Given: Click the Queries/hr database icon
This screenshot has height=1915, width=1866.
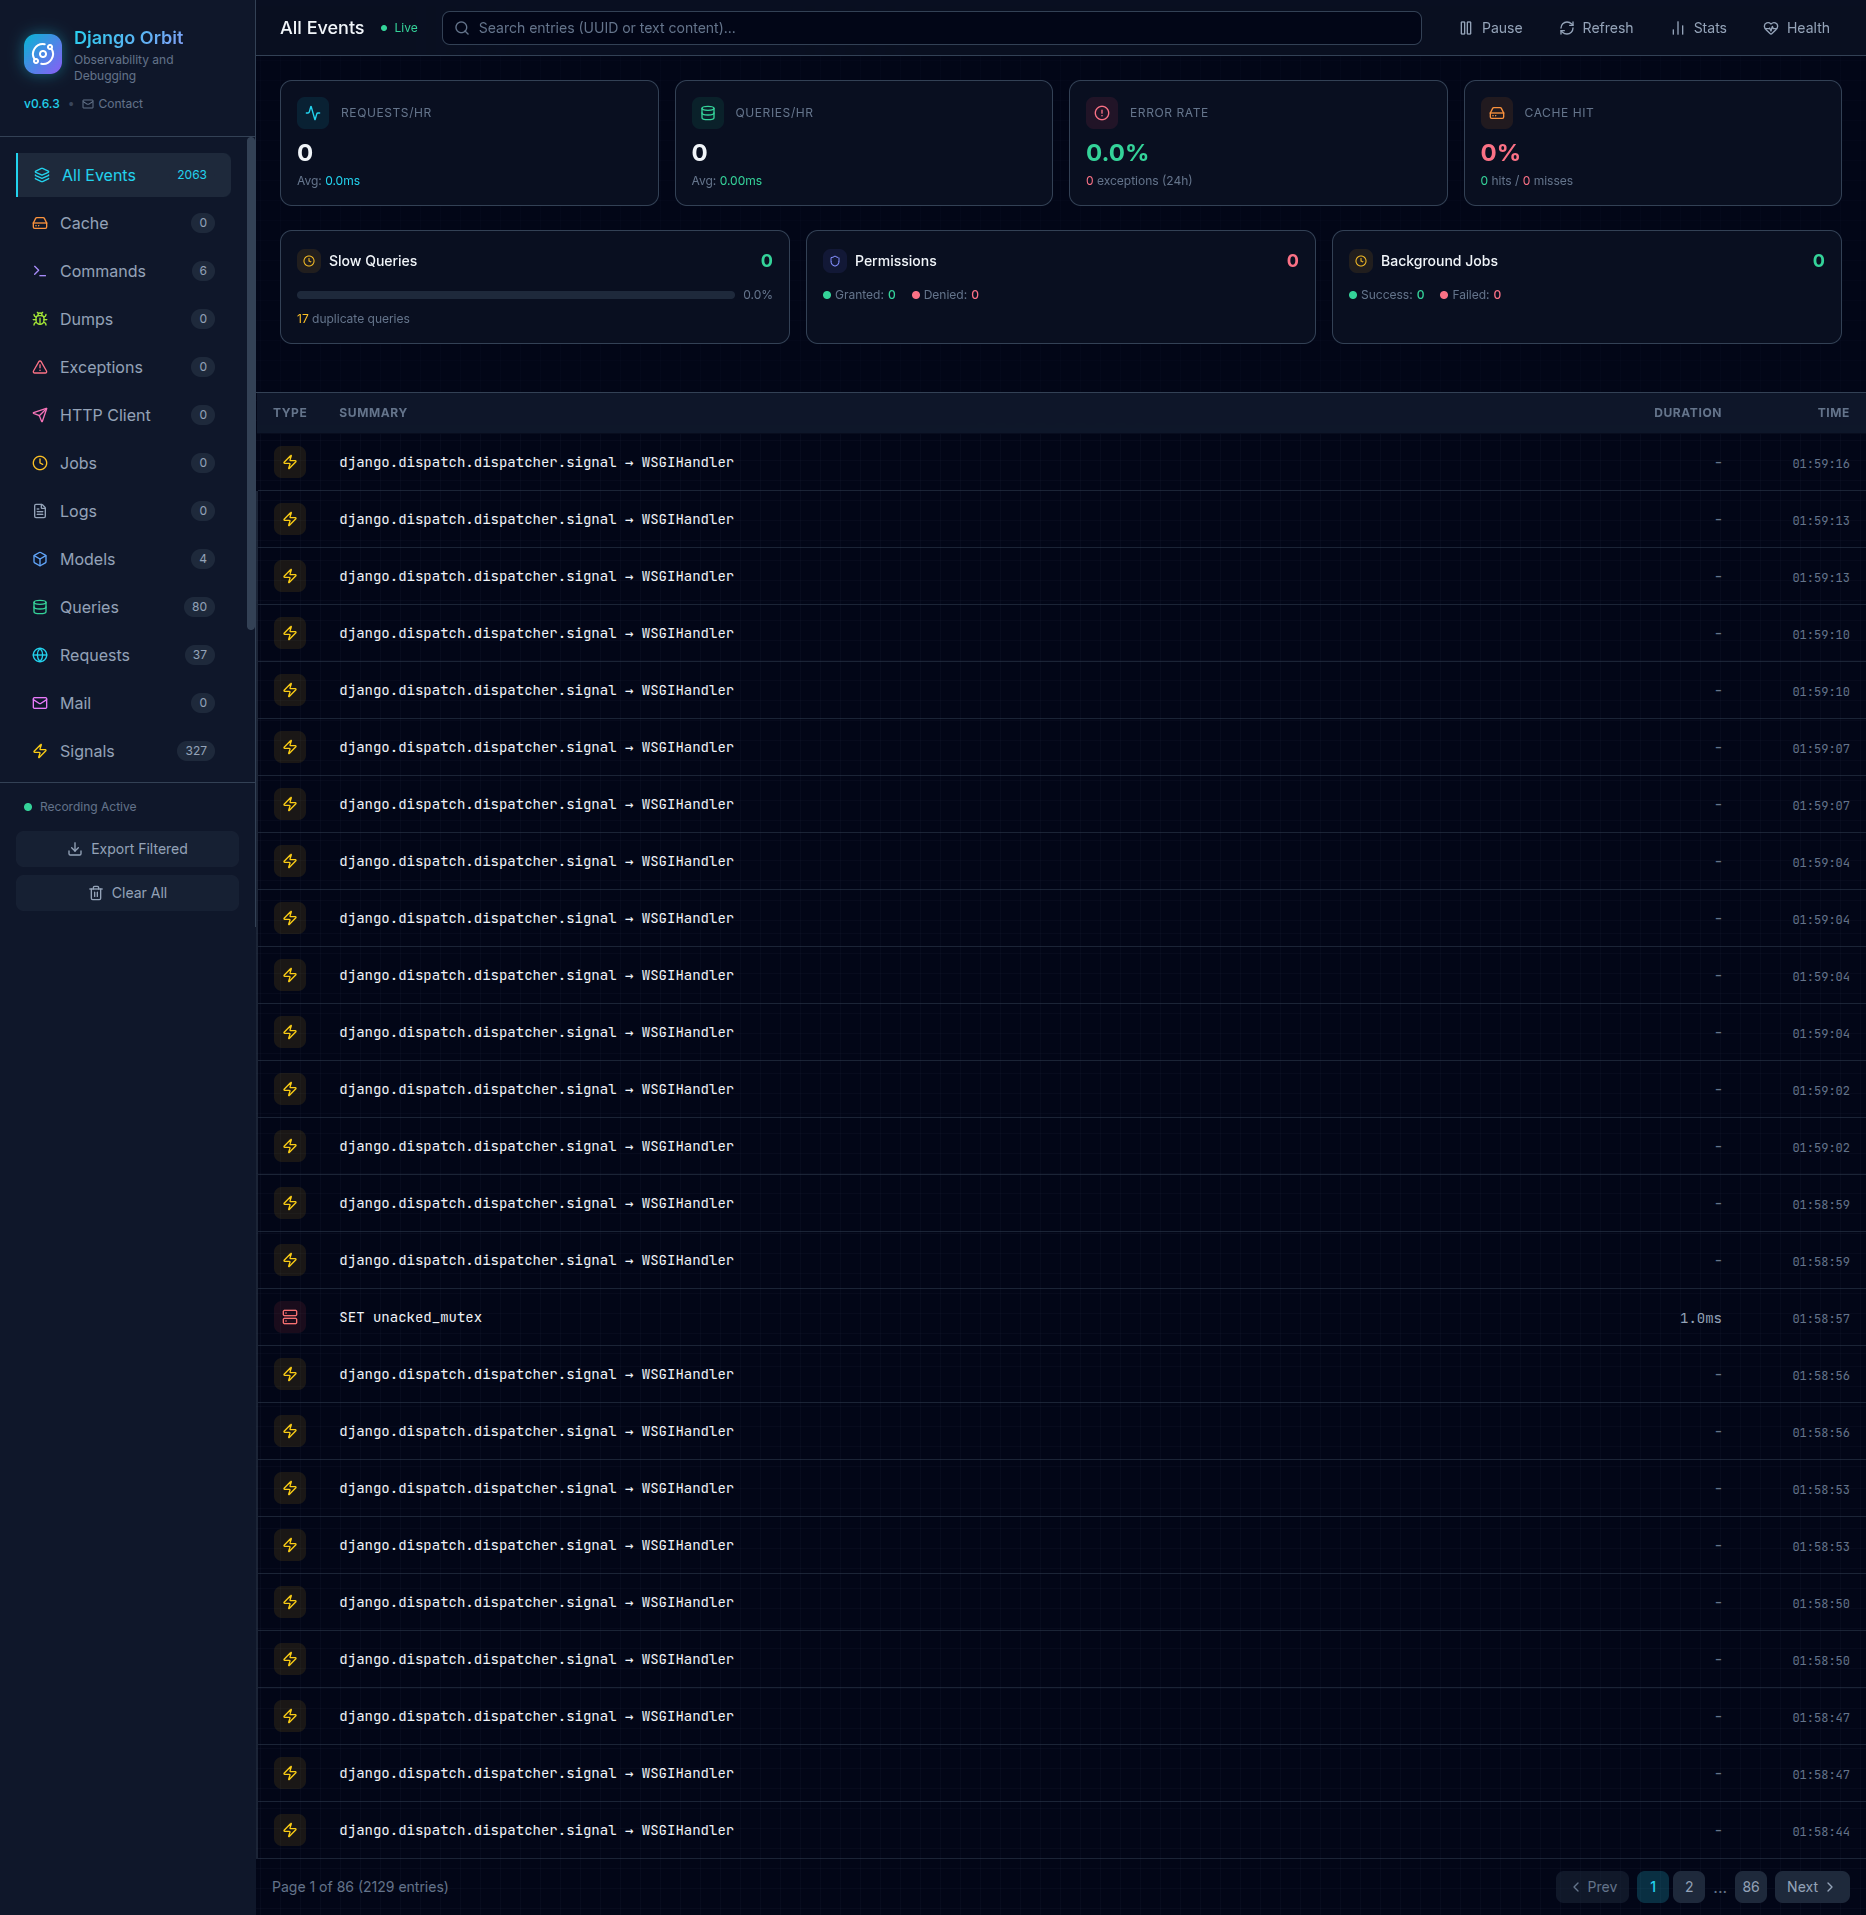Looking at the screenshot, I should pos(708,113).
